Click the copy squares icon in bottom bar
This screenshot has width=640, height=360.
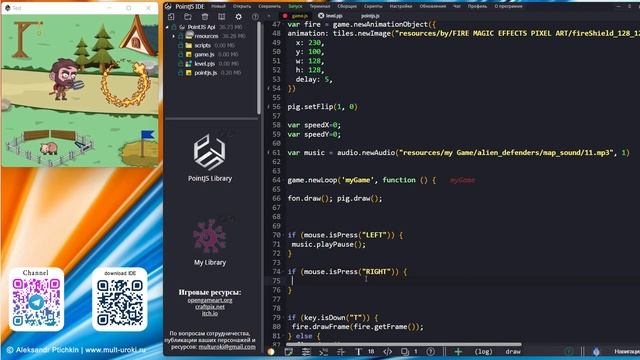coord(404,351)
